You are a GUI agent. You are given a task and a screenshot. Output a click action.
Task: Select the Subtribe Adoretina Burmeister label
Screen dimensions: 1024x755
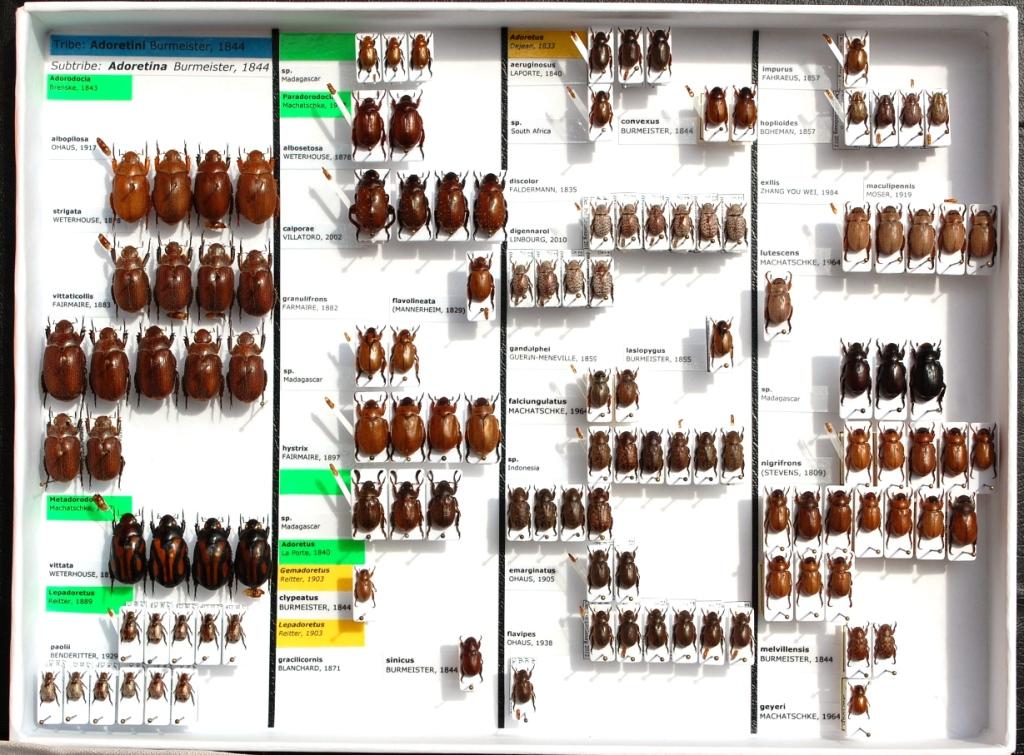(160, 67)
